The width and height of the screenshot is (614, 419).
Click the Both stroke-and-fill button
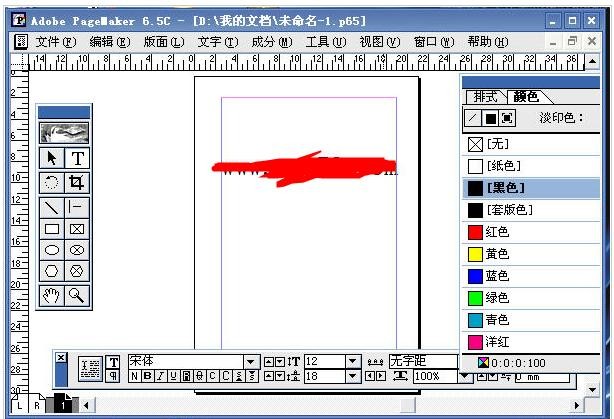[x=507, y=118]
